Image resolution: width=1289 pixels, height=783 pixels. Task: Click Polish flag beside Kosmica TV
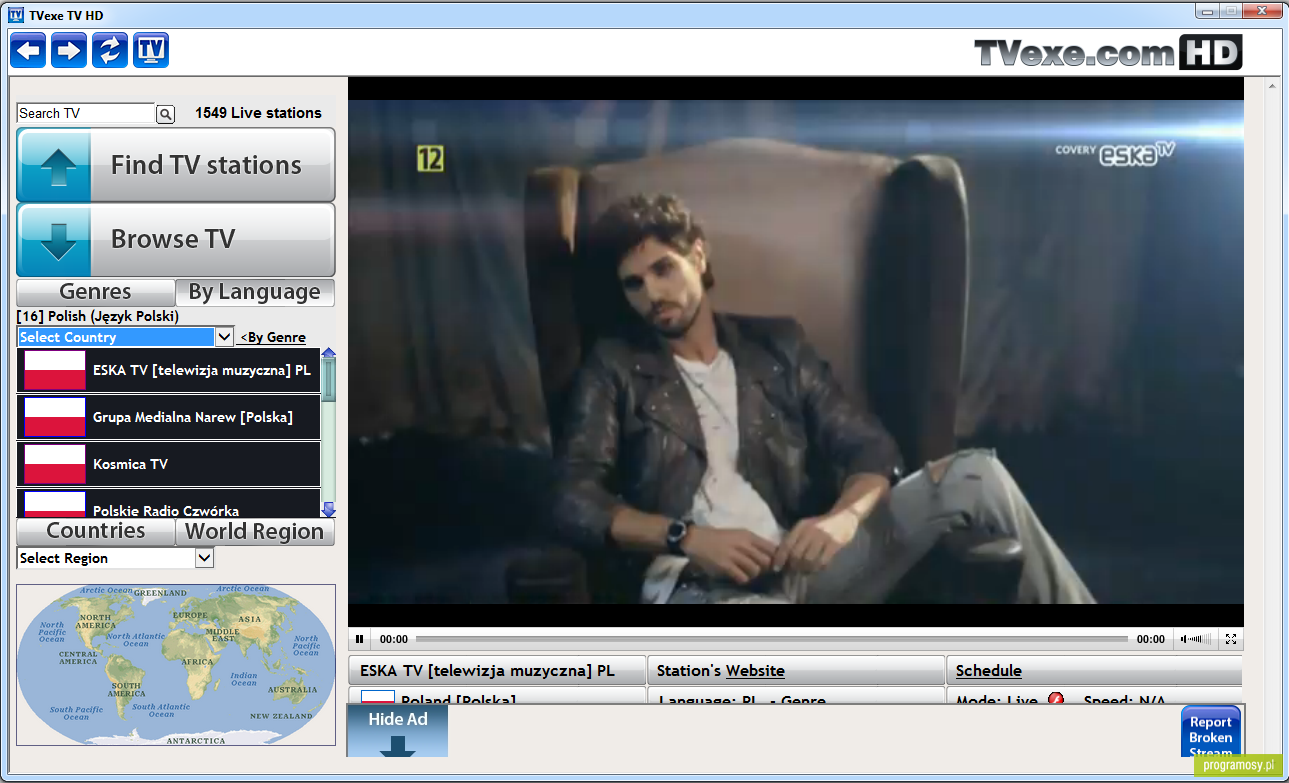click(x=55, y=464)
